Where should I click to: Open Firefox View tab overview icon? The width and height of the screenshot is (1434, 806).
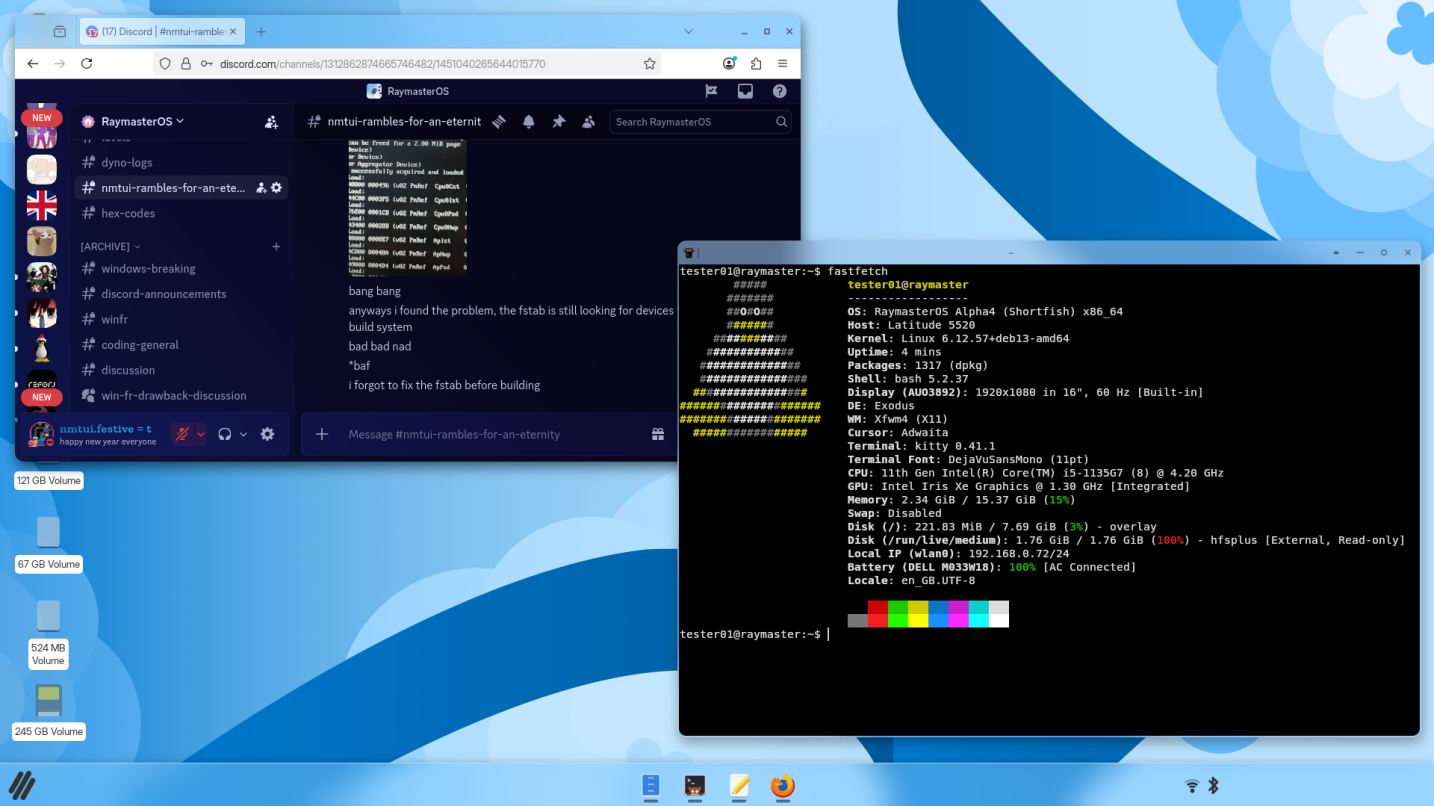point(59,32)
